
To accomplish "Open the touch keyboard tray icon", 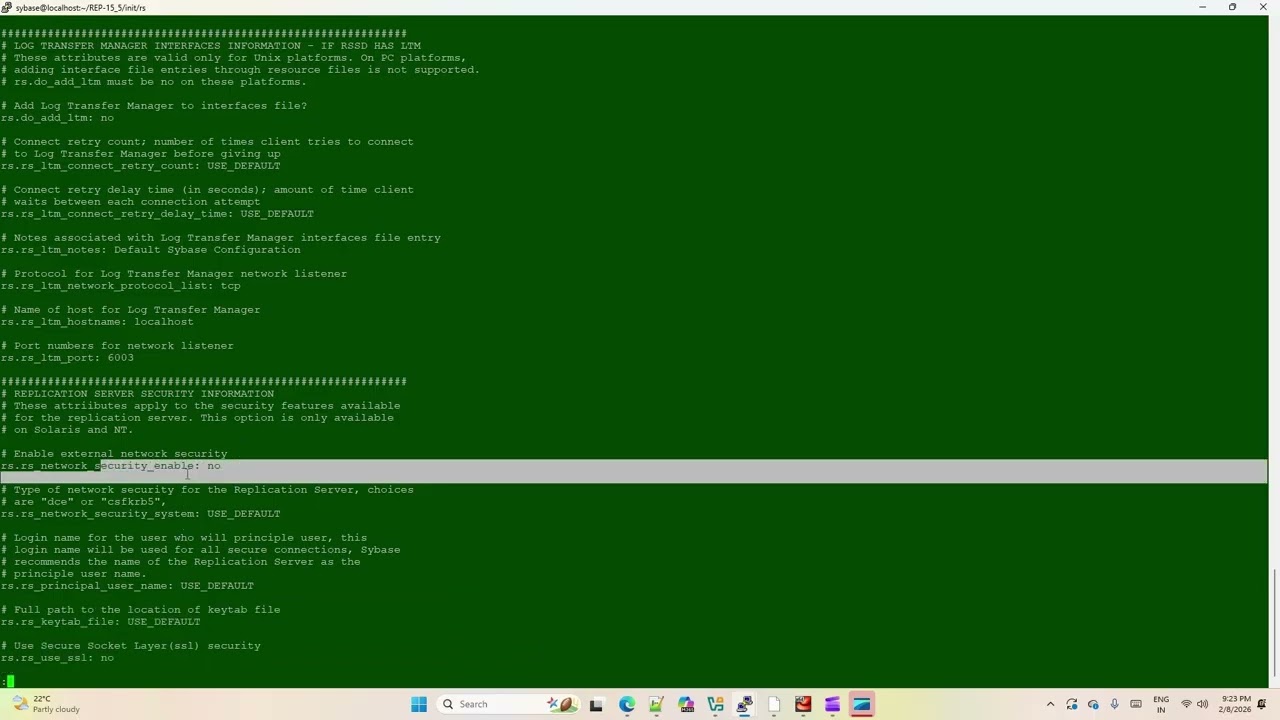I will tap(1136, 704).
